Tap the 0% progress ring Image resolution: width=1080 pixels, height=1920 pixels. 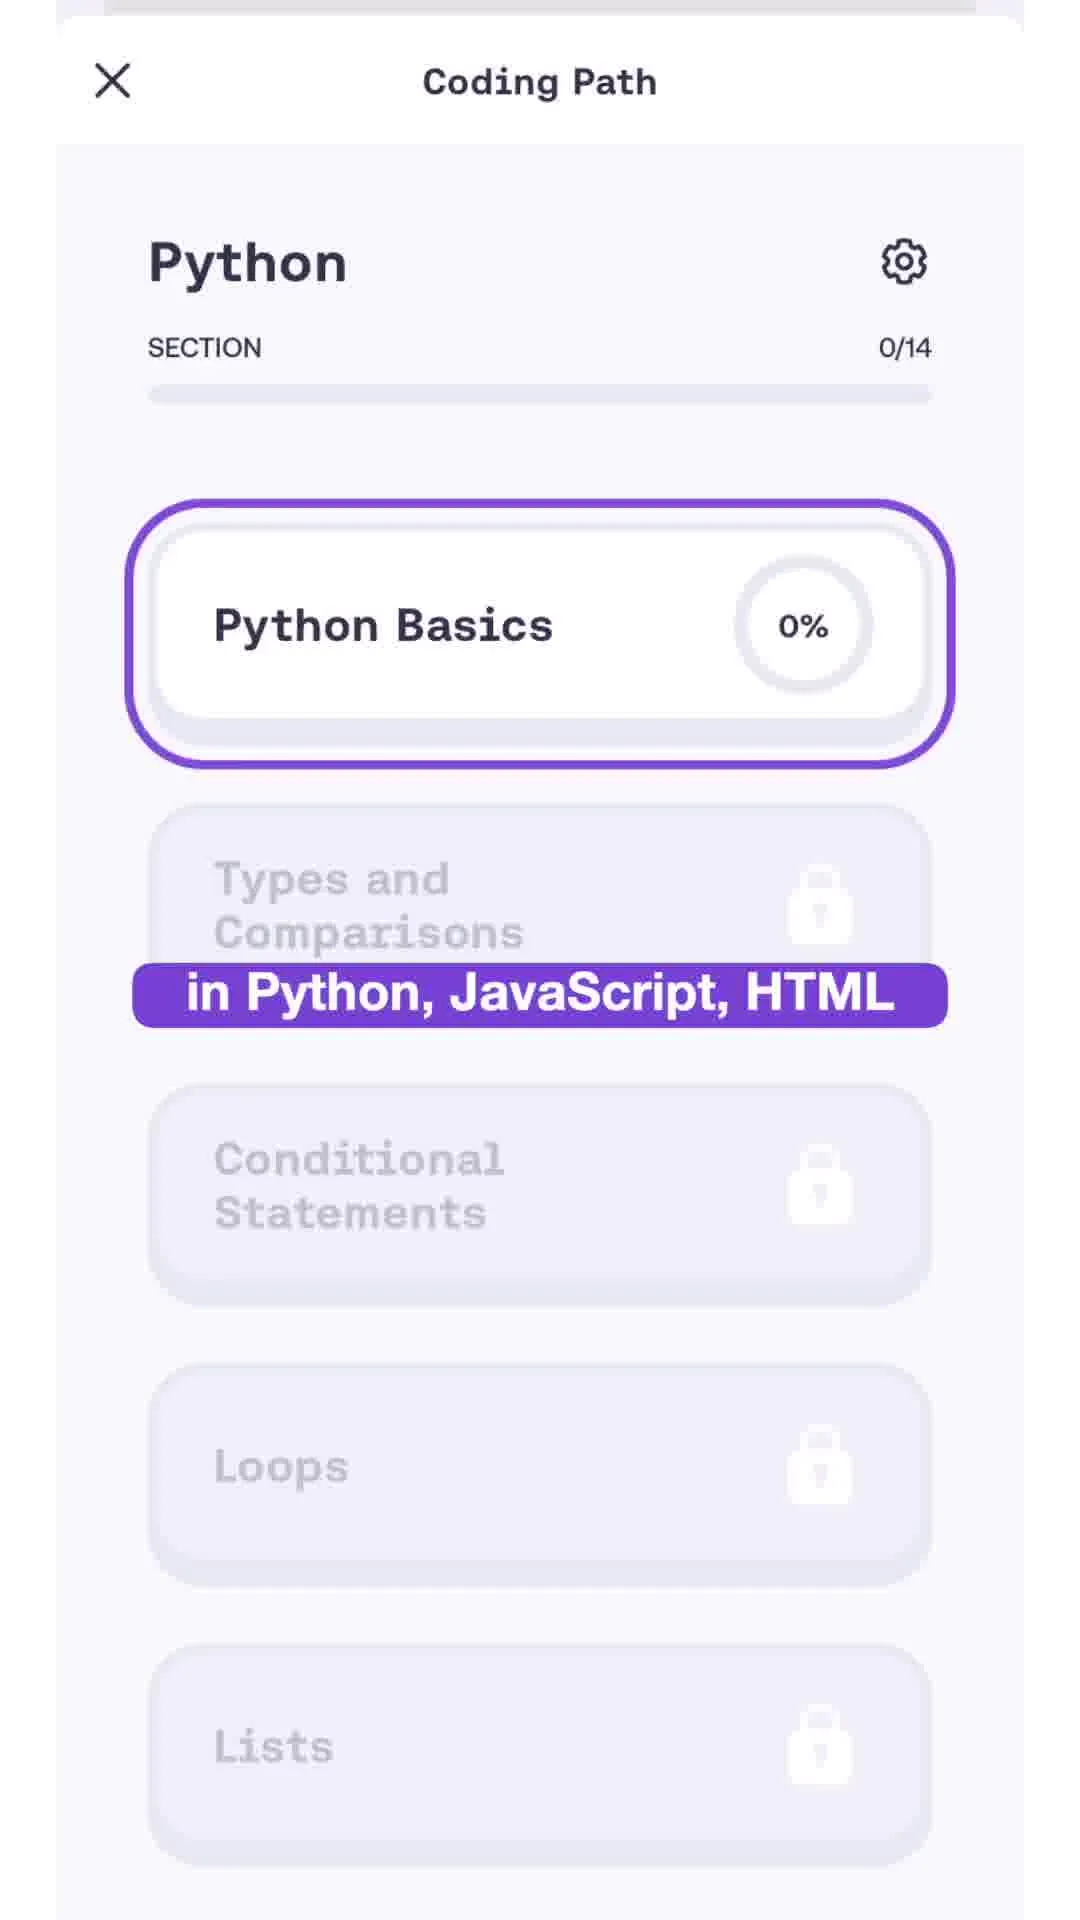(x=803, y=626)
